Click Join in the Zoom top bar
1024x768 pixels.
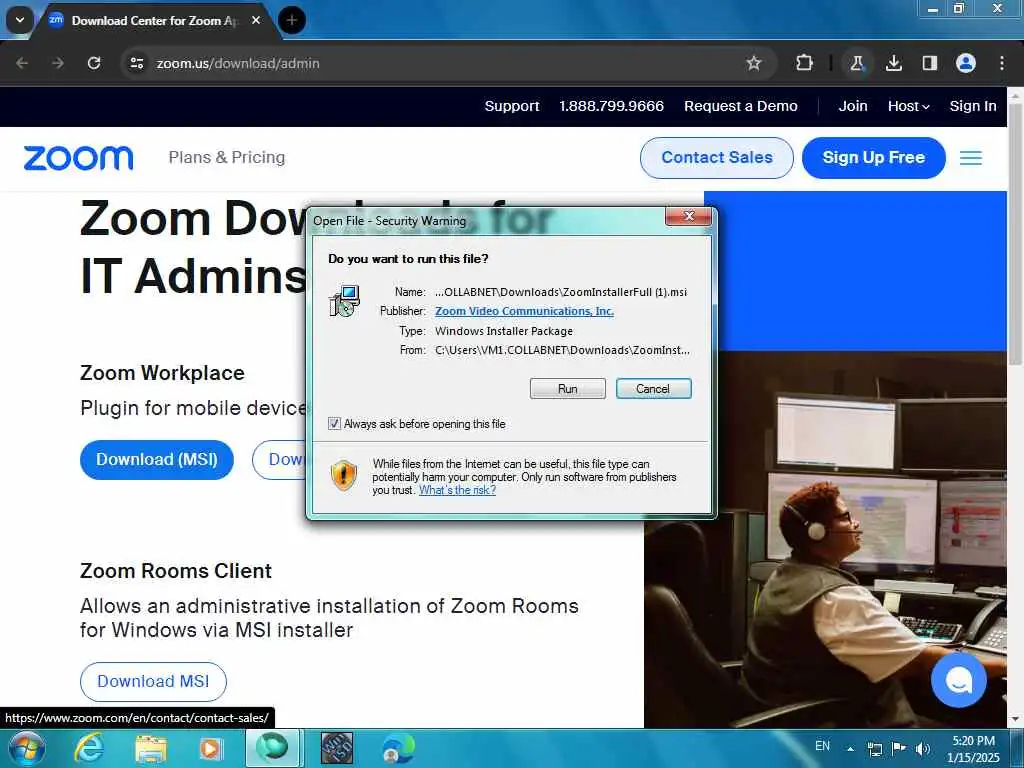(853, 106)
